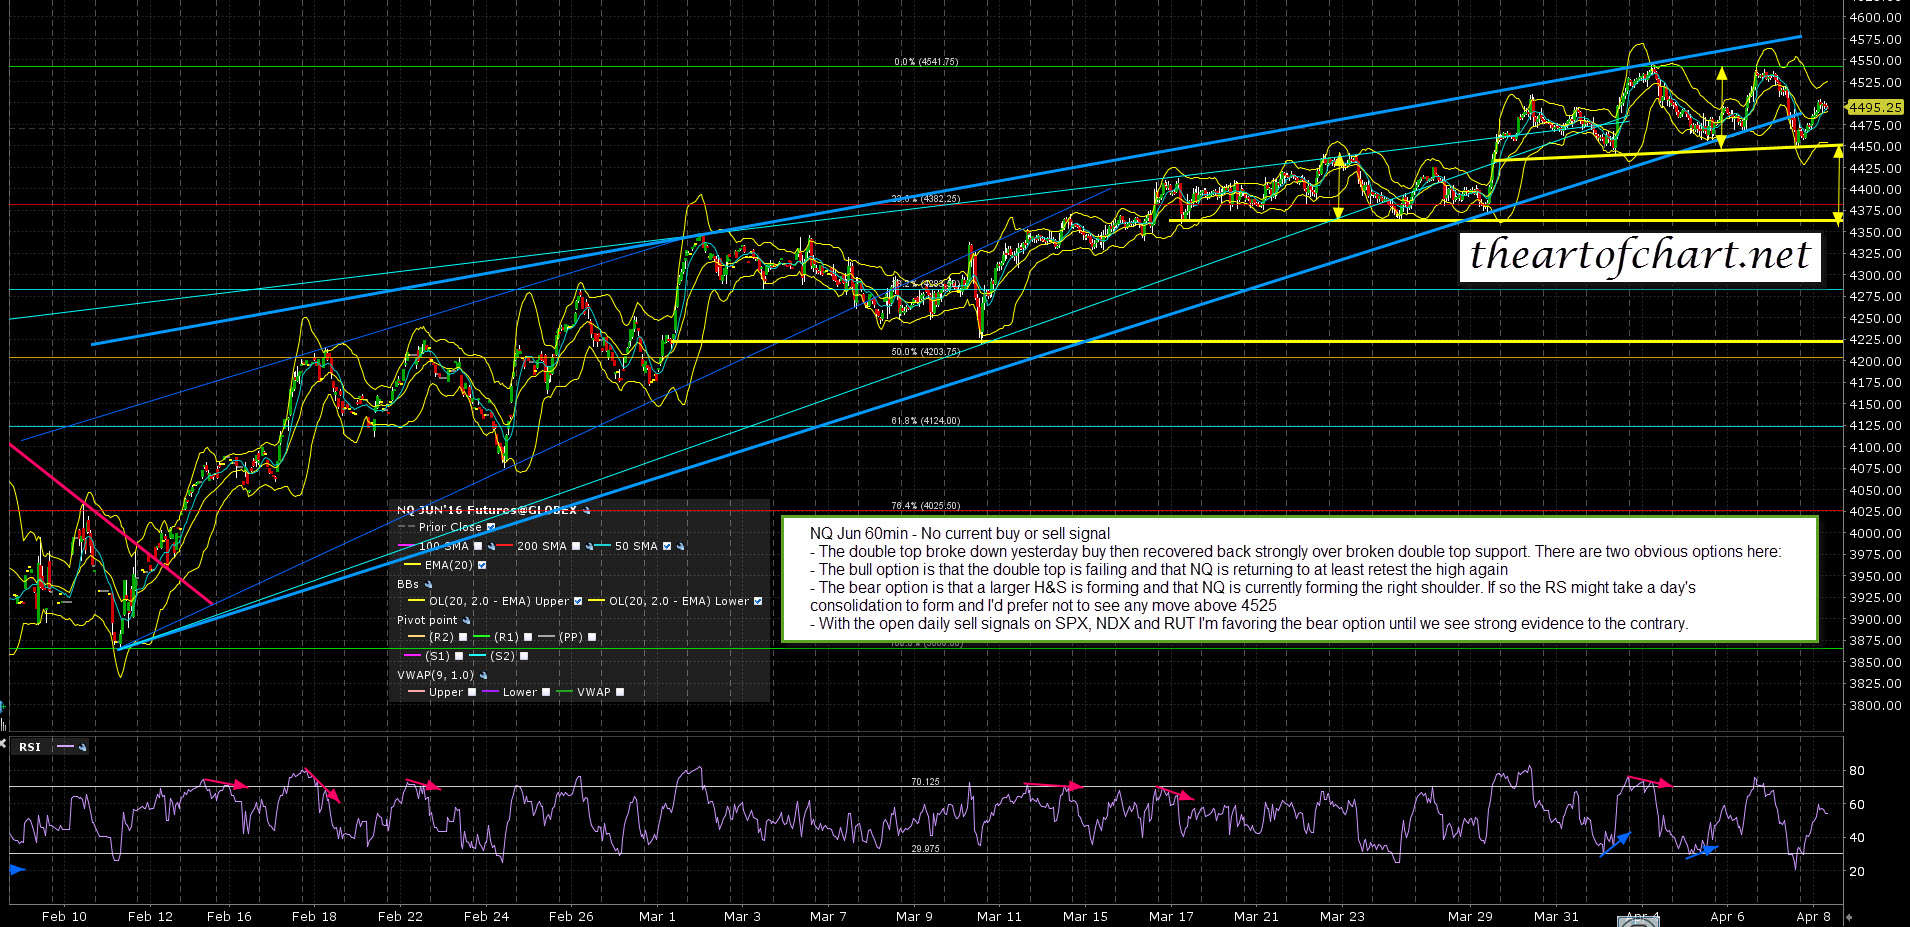
Task: Click wrench icon next to 100 SMA
Action: click(491, 546)
